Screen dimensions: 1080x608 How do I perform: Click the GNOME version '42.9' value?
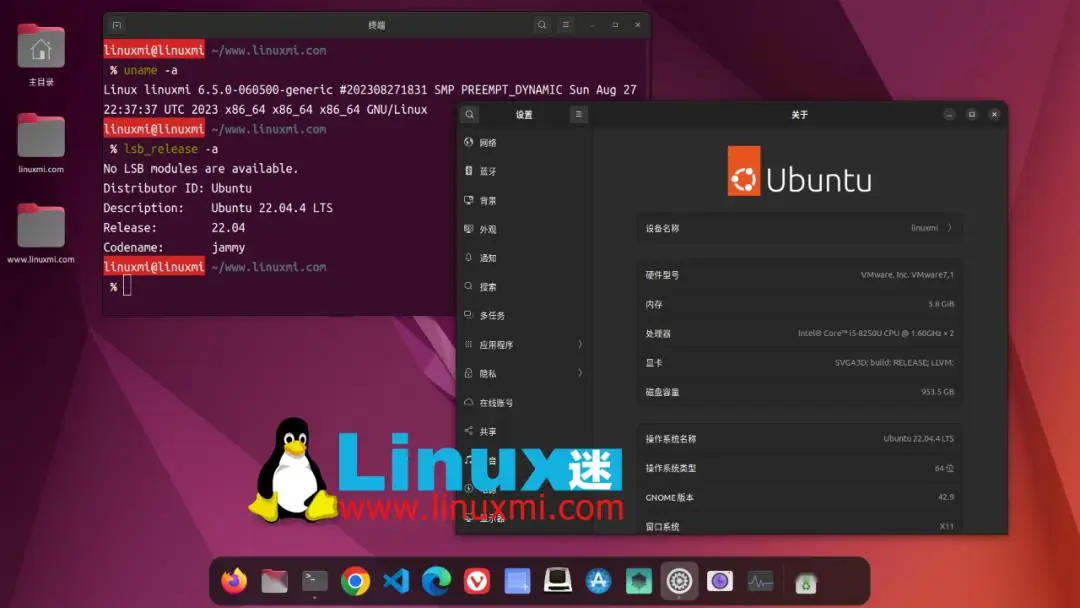tap(946, 497)
